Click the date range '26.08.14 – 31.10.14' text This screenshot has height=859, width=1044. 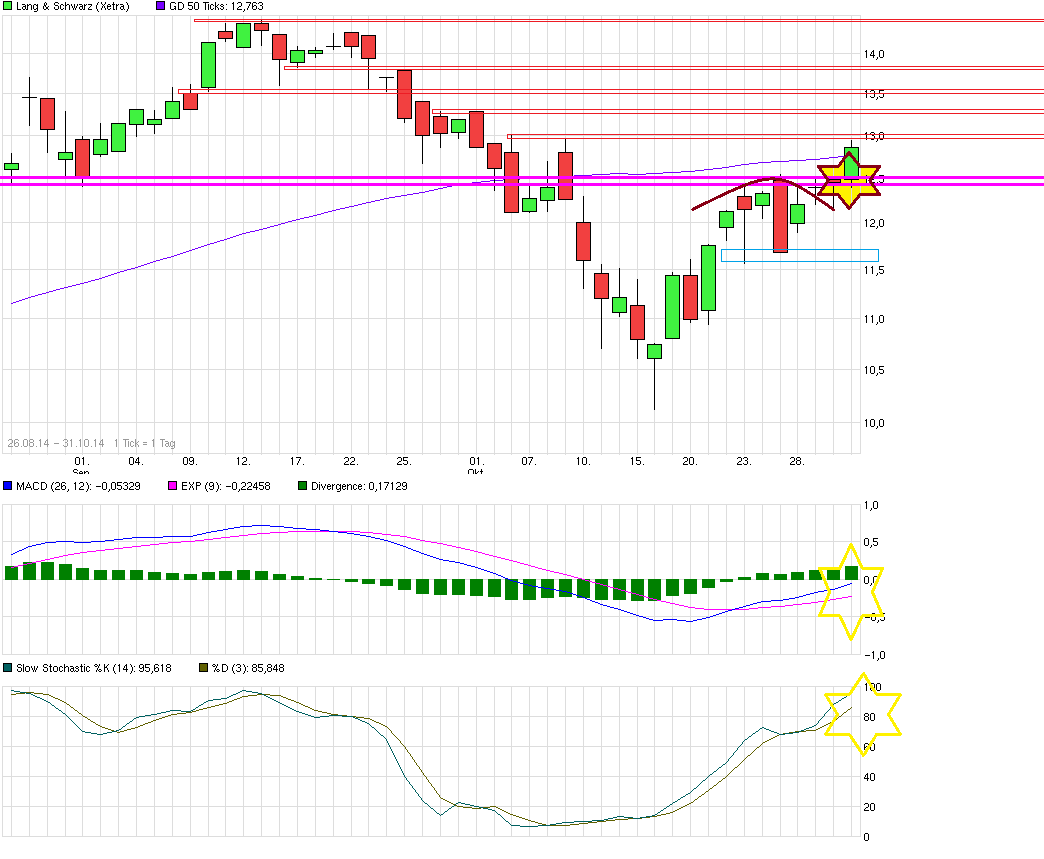pos(56,443)
